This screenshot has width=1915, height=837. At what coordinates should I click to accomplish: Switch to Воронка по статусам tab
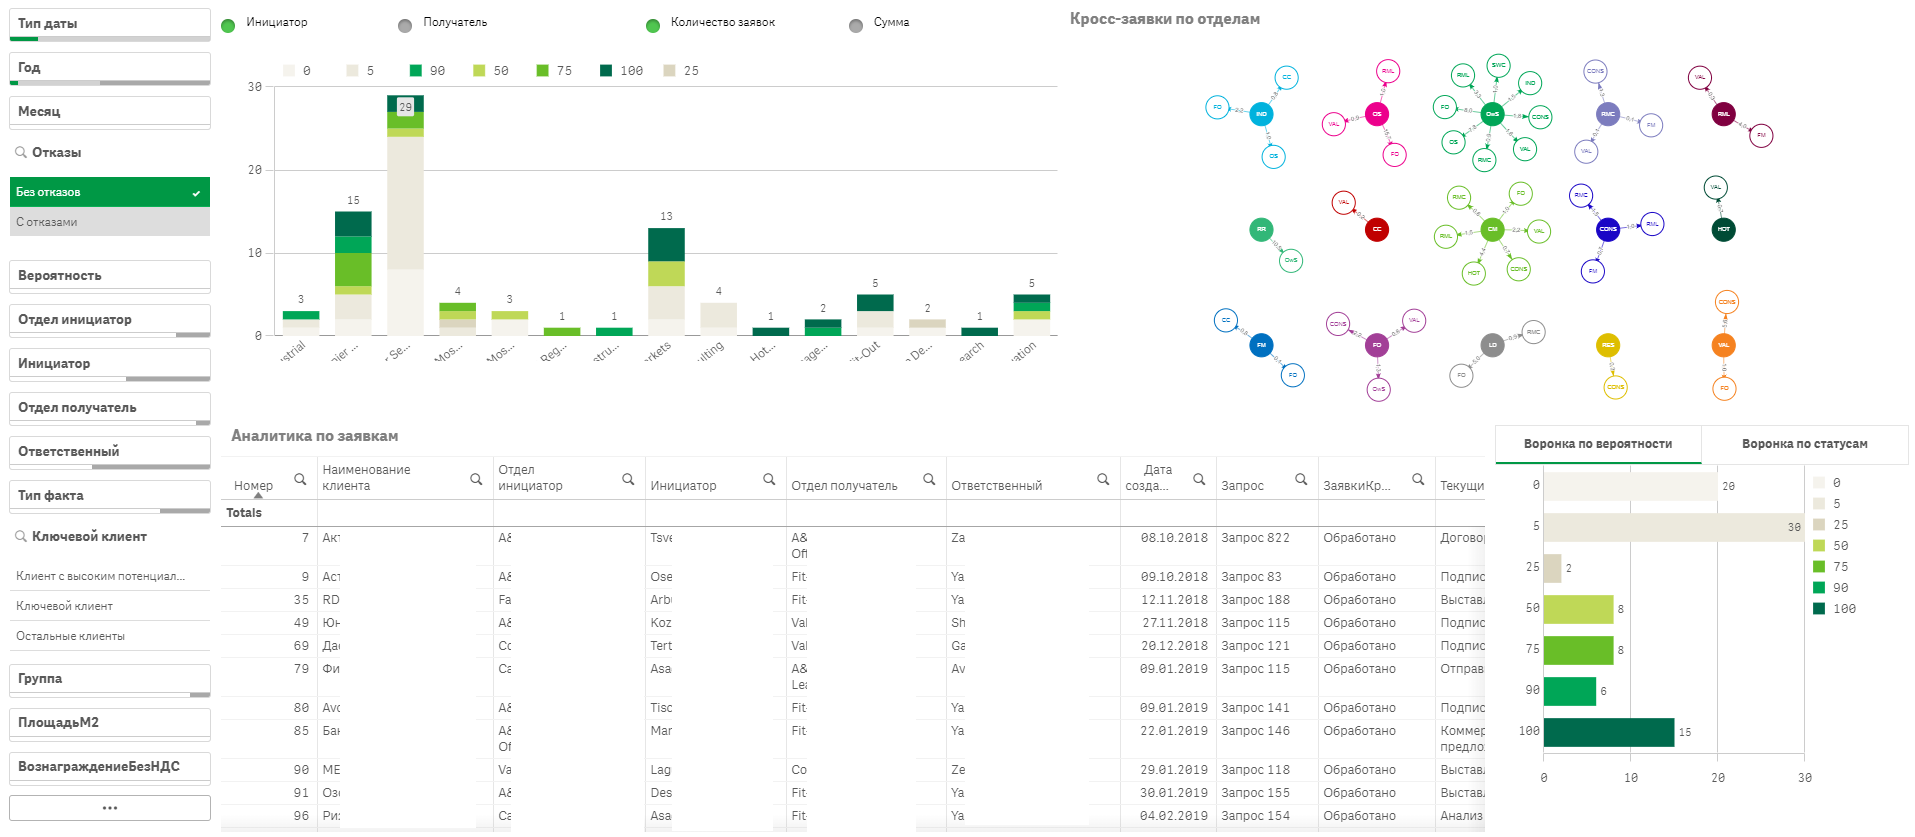[x=1804, y=444]
